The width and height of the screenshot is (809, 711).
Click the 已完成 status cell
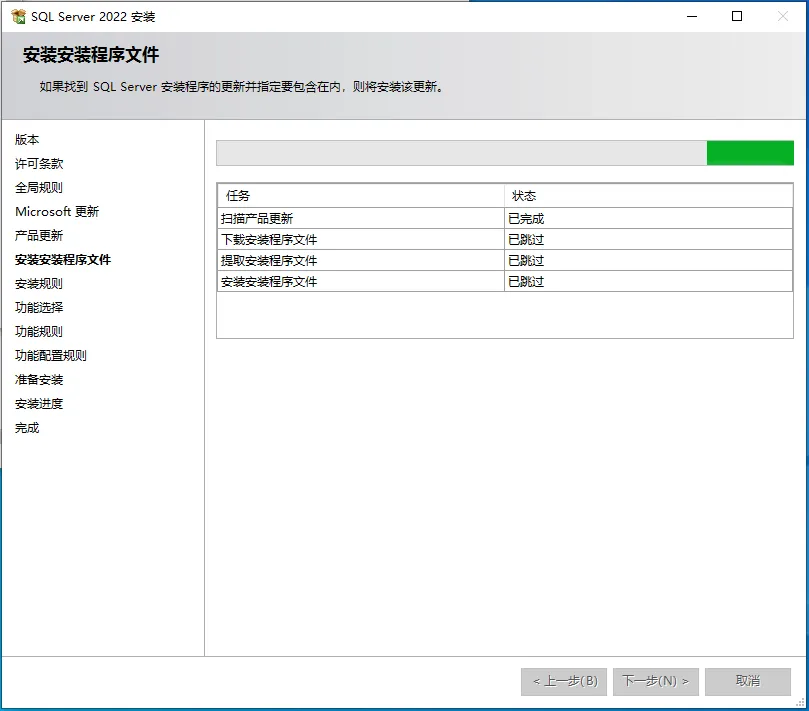coord(648,218)
